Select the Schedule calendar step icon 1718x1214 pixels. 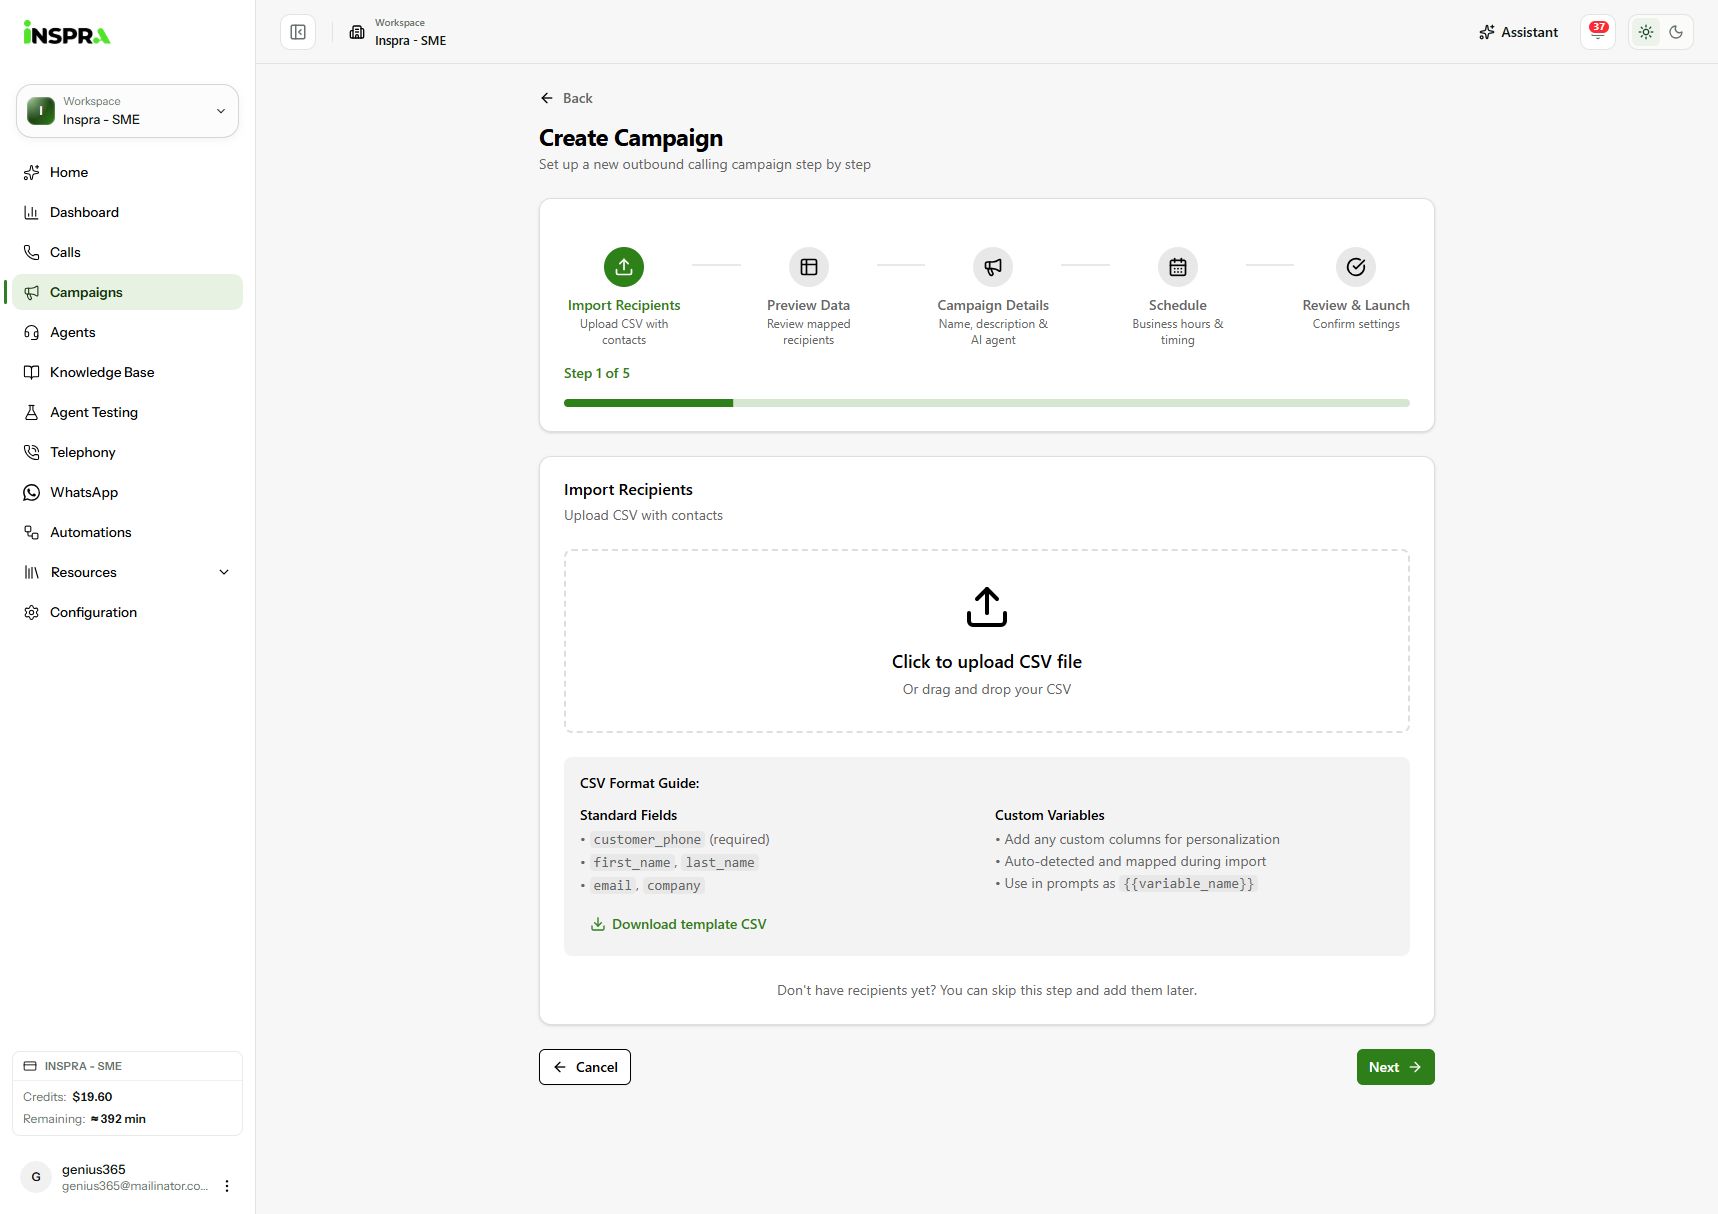[1178, 267]
